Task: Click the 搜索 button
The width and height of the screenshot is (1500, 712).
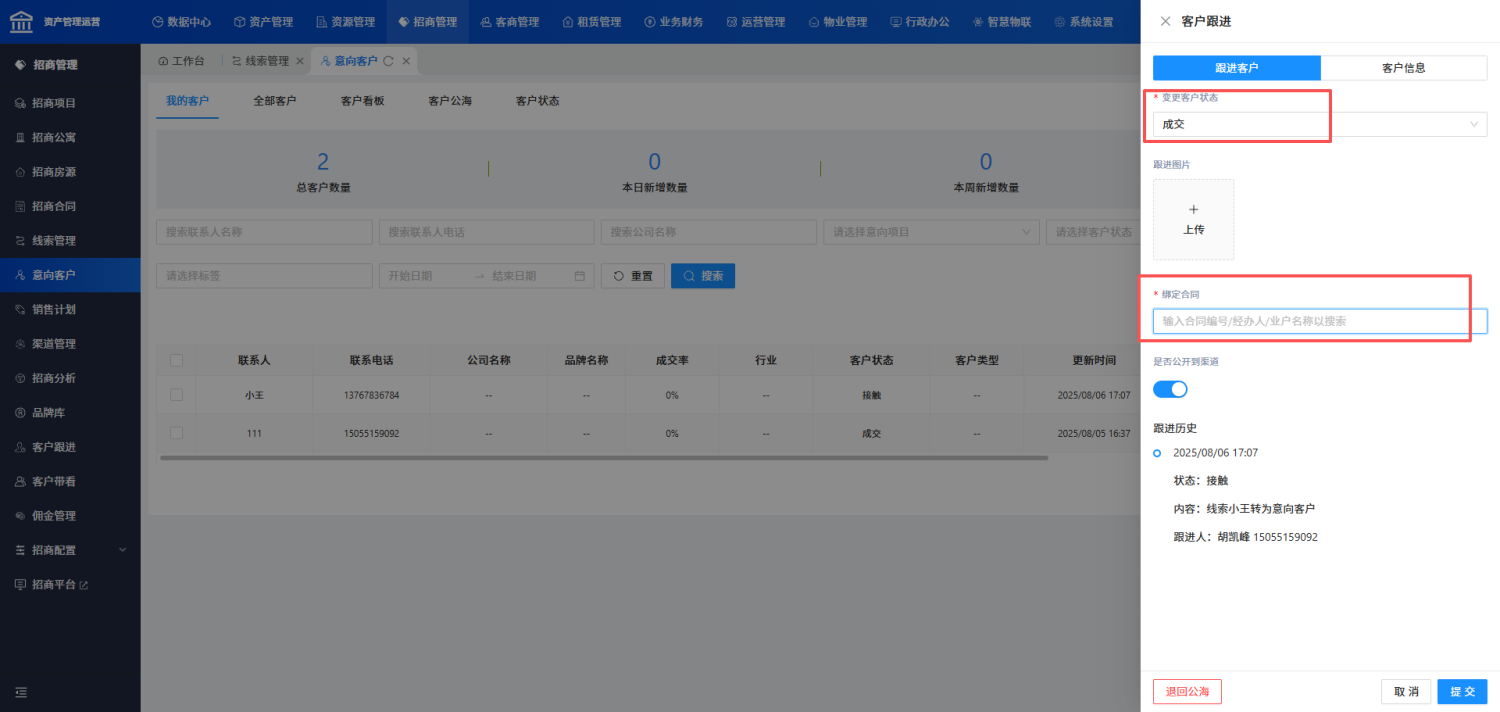Action: coord(703,276)
